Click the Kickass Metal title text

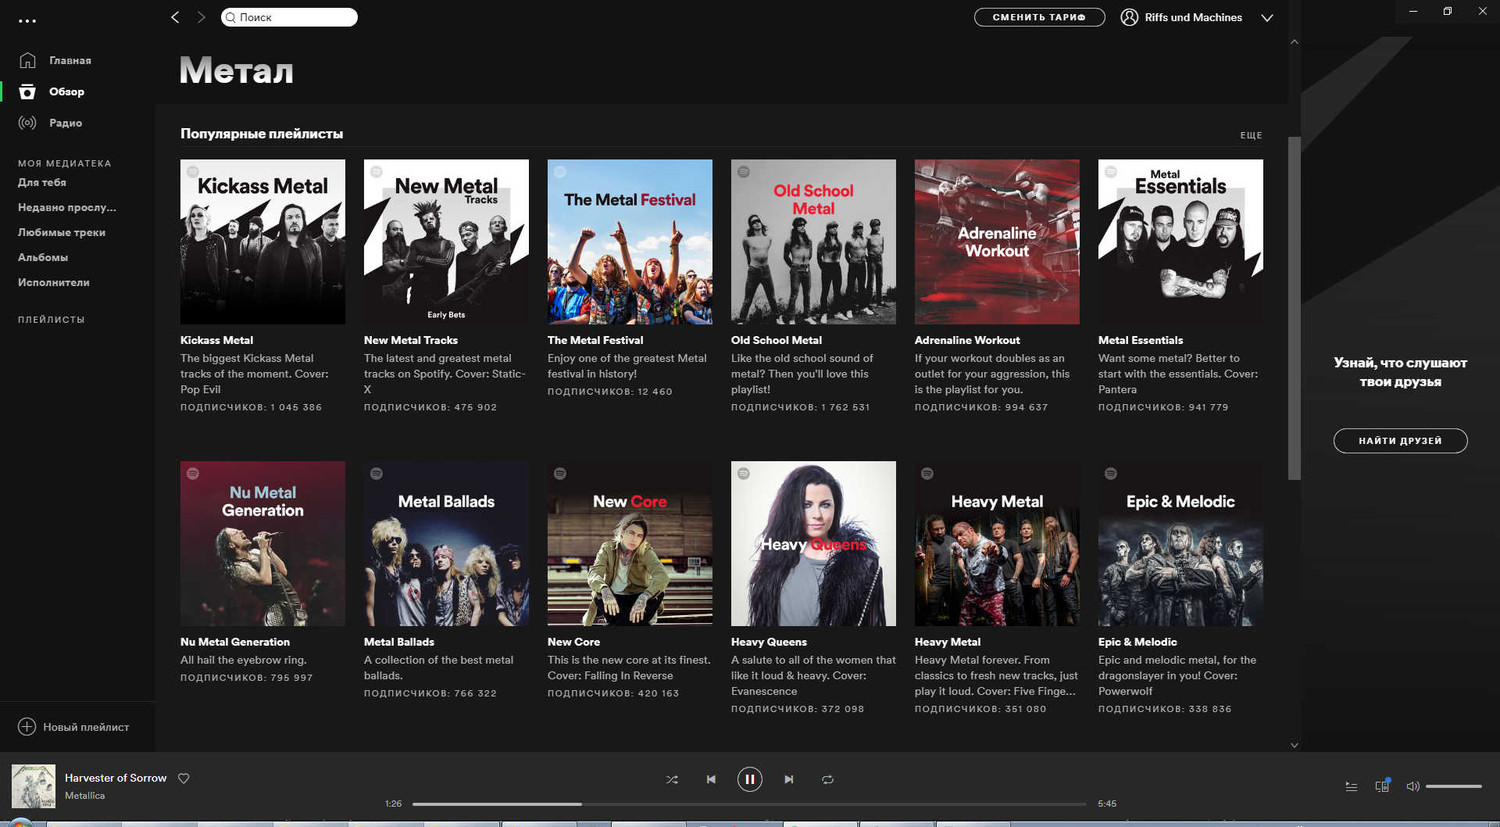click(216, 340)
